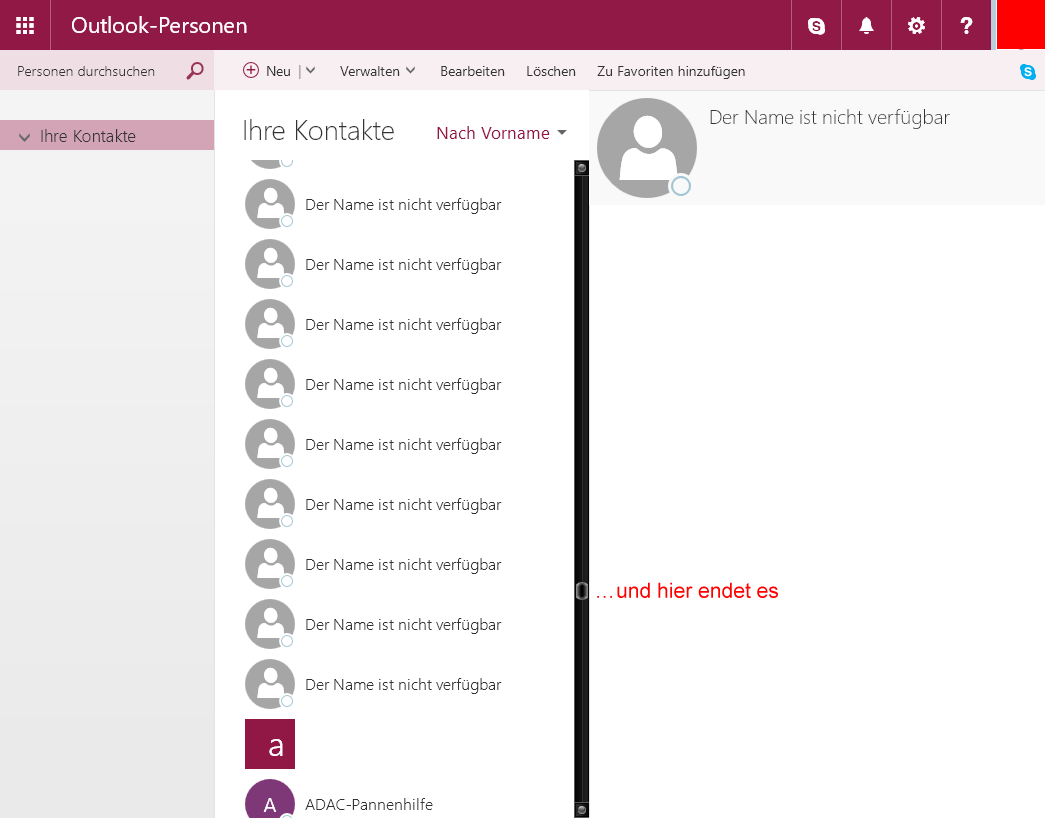Click the ADAC-Pannenhilfe avatar circle
This screenshot has height=818, width=1045.
[x=270, y=799]
